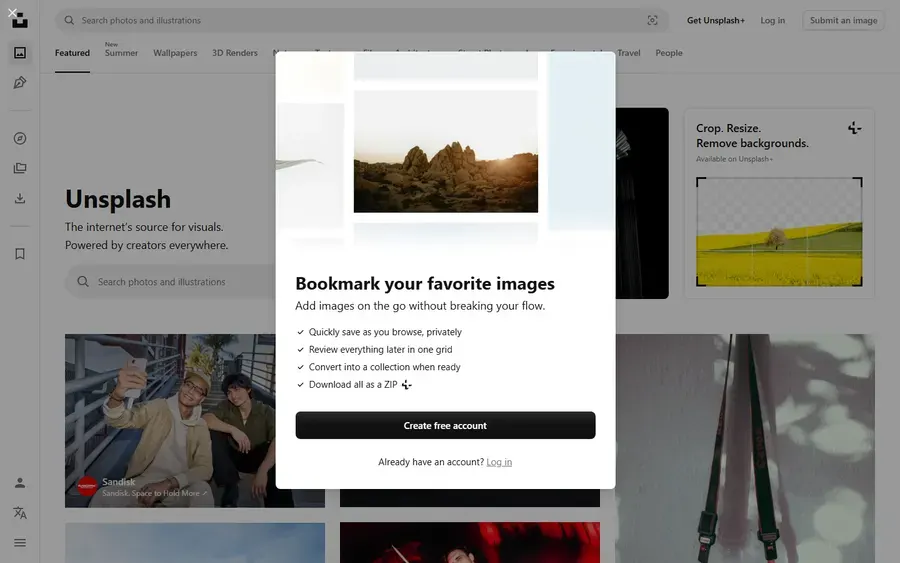The image size is (900, 563).
Task: Click Available on Unsplash+ text
Action: [x=734, y=159]
